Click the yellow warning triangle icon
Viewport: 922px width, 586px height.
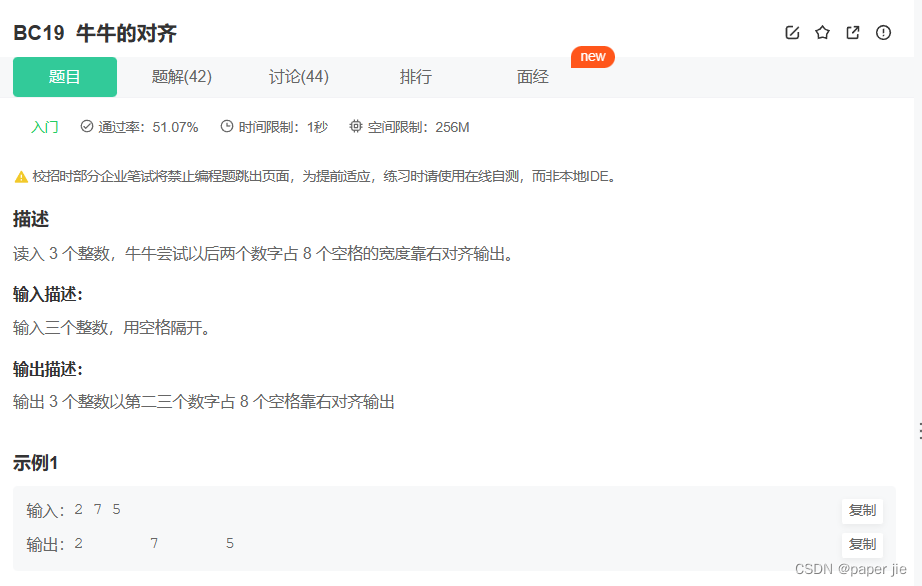point(21,177)
